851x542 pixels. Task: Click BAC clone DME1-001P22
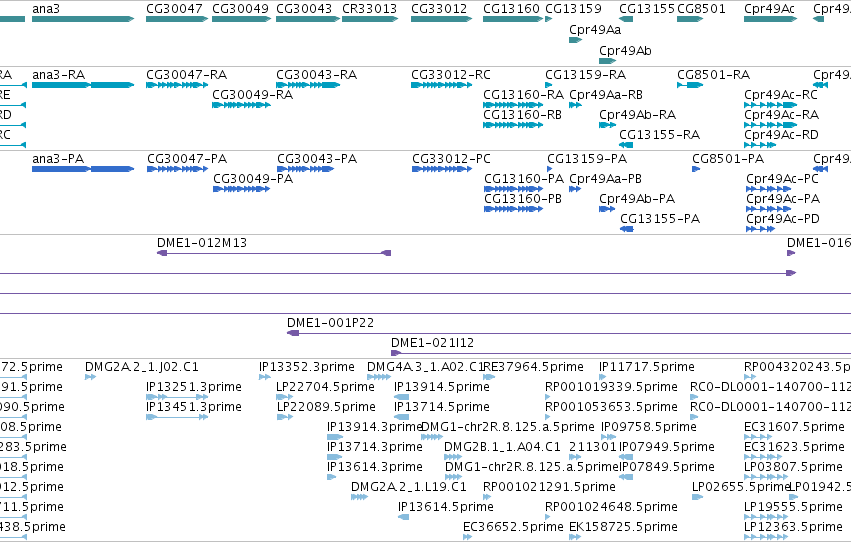coord(569,333)
